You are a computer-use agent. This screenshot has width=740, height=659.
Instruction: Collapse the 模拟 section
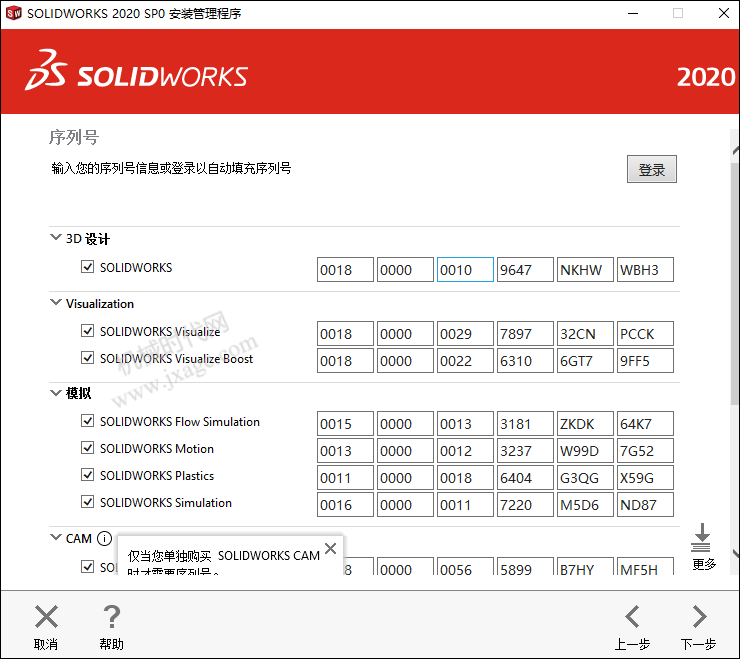pyautogui.click(x=56, y=393)
